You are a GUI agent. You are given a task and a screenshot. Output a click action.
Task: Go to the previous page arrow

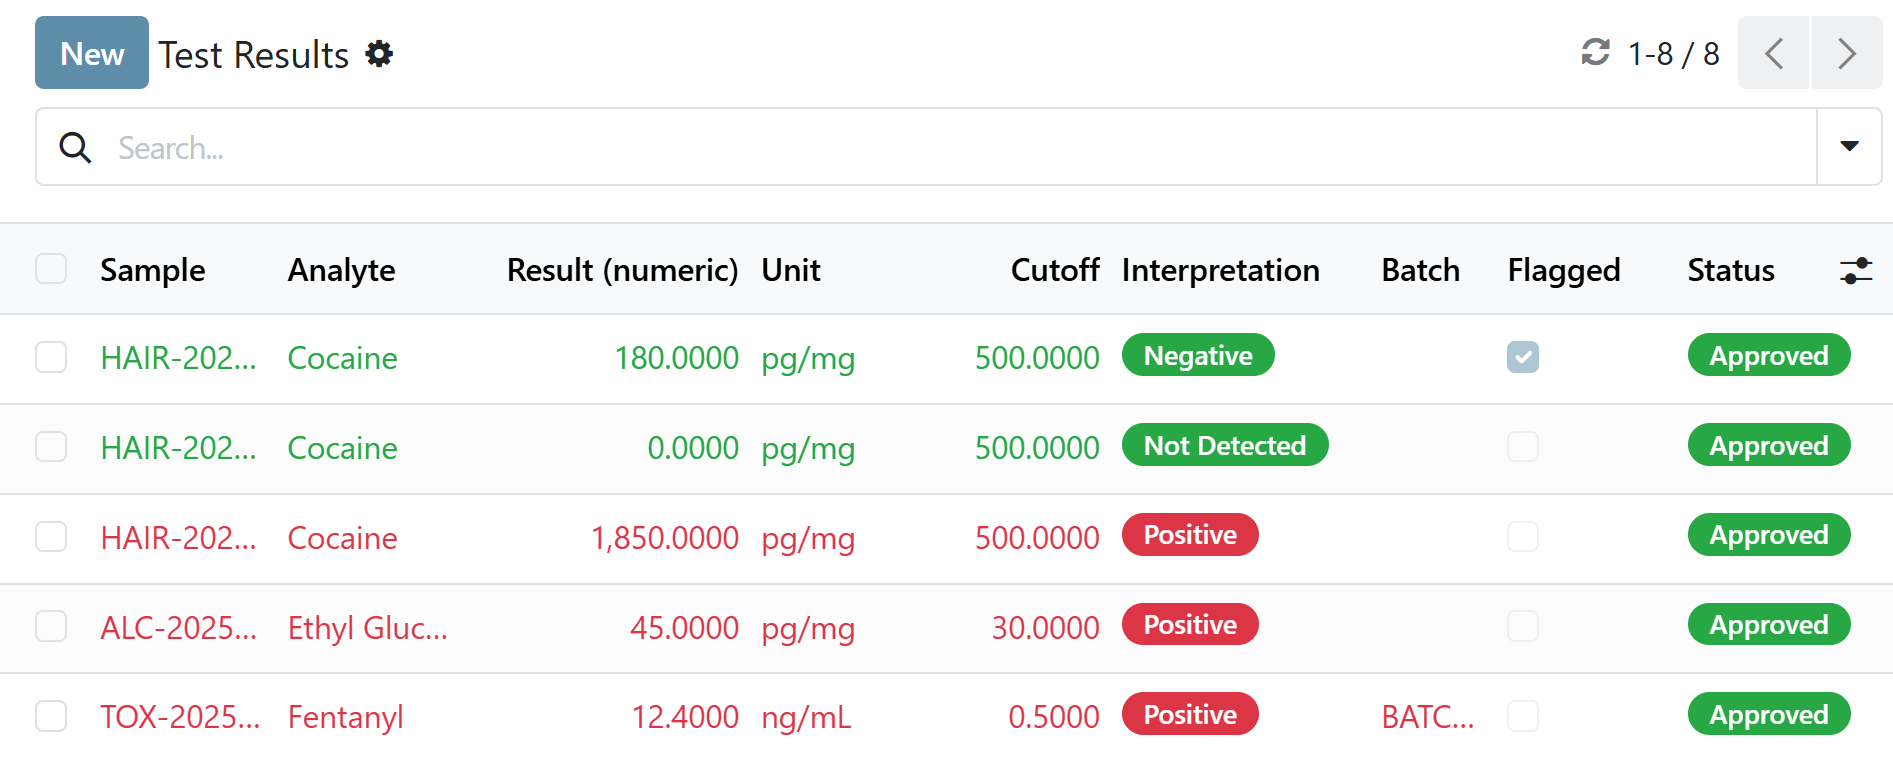1773,53
